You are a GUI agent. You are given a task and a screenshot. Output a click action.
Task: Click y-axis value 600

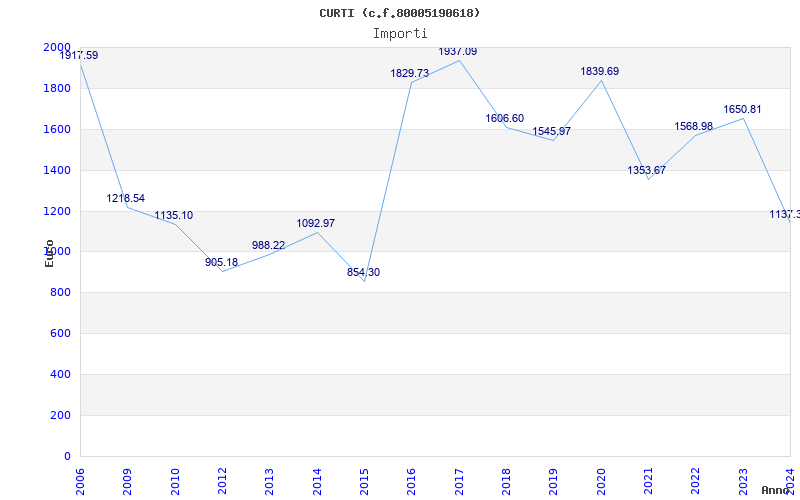coord(60,334)
